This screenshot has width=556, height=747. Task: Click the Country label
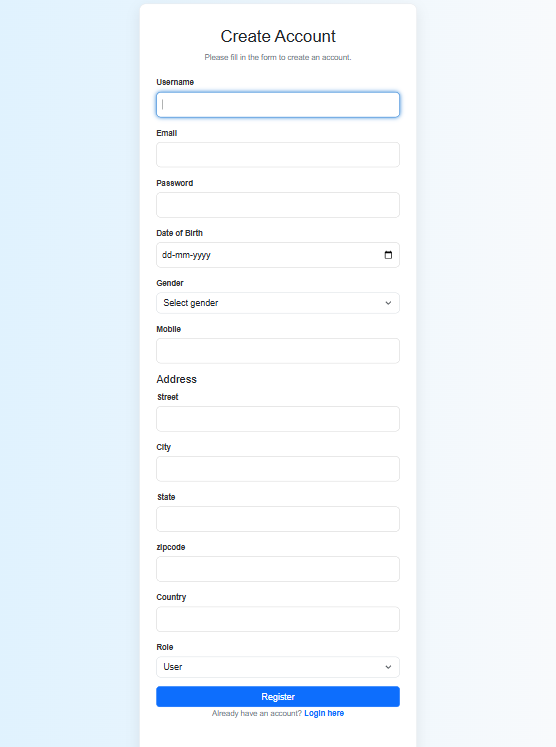171,597
